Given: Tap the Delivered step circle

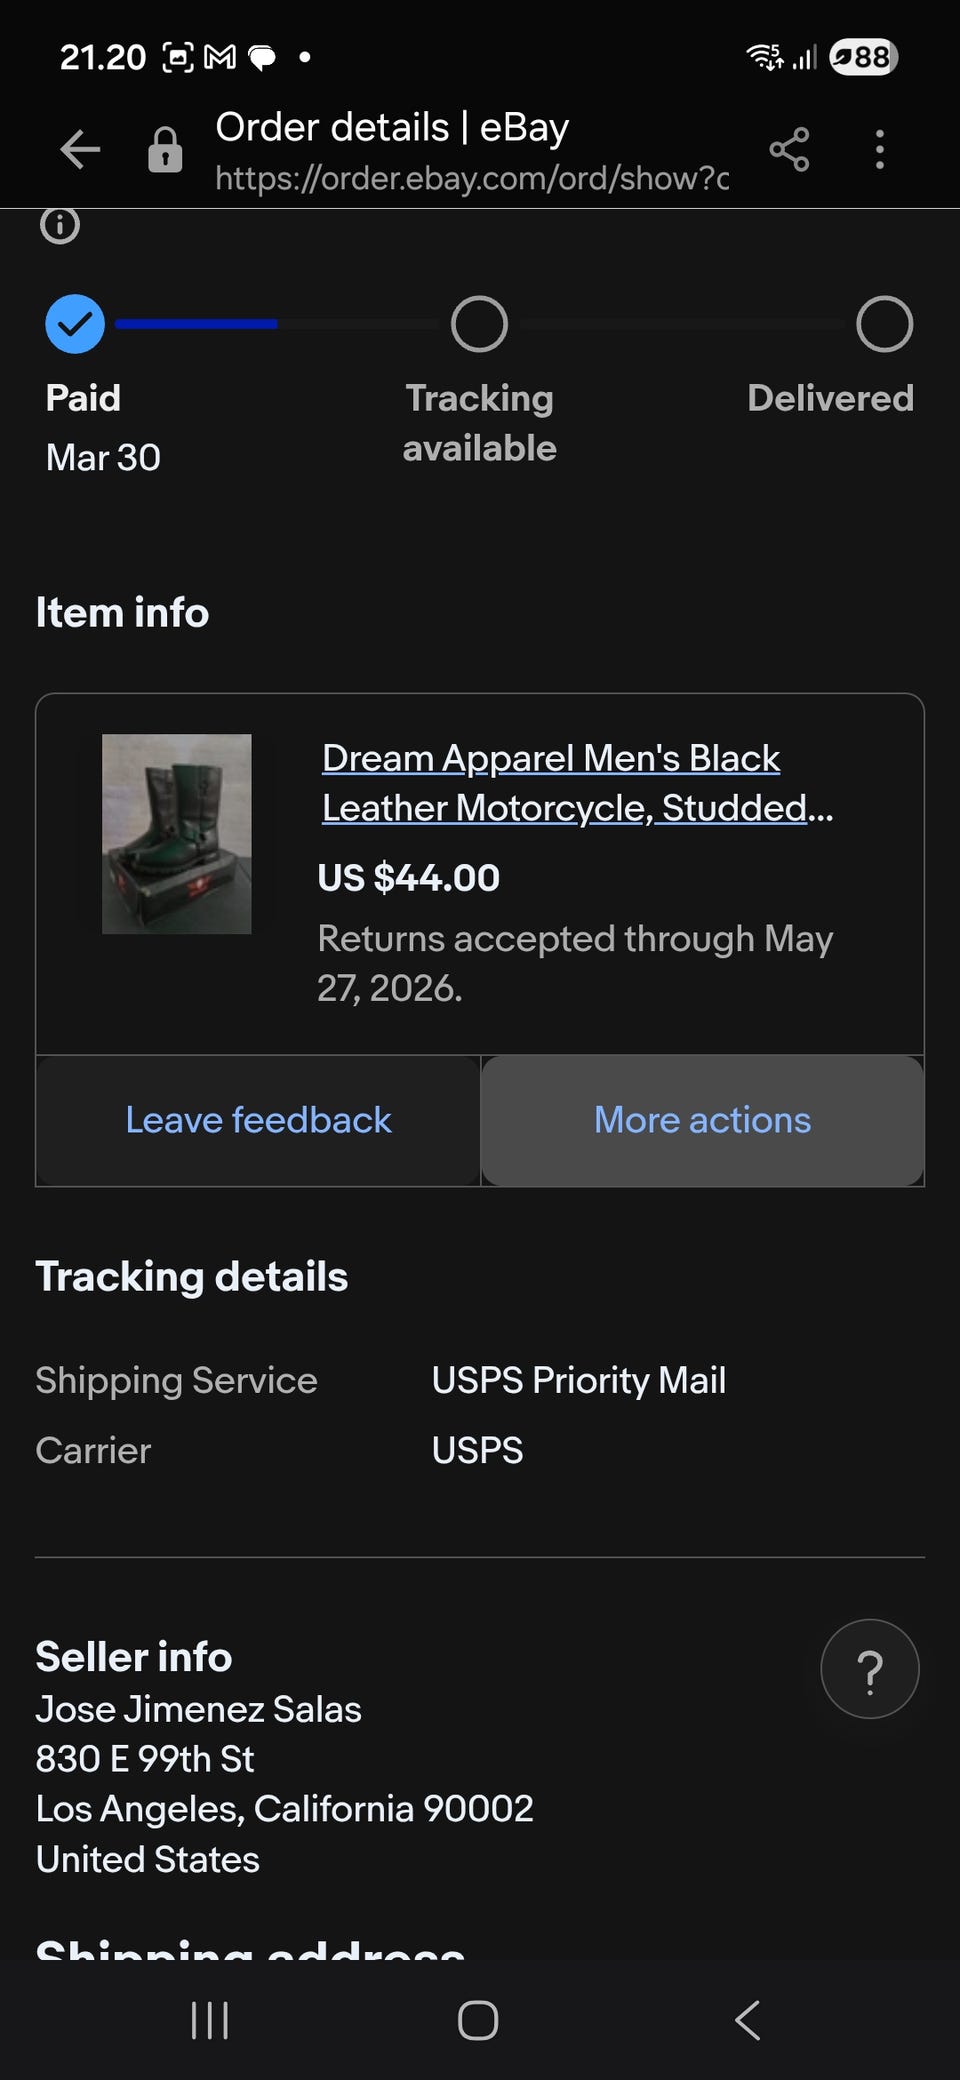Looking at the screenshot, I should 884,324.
